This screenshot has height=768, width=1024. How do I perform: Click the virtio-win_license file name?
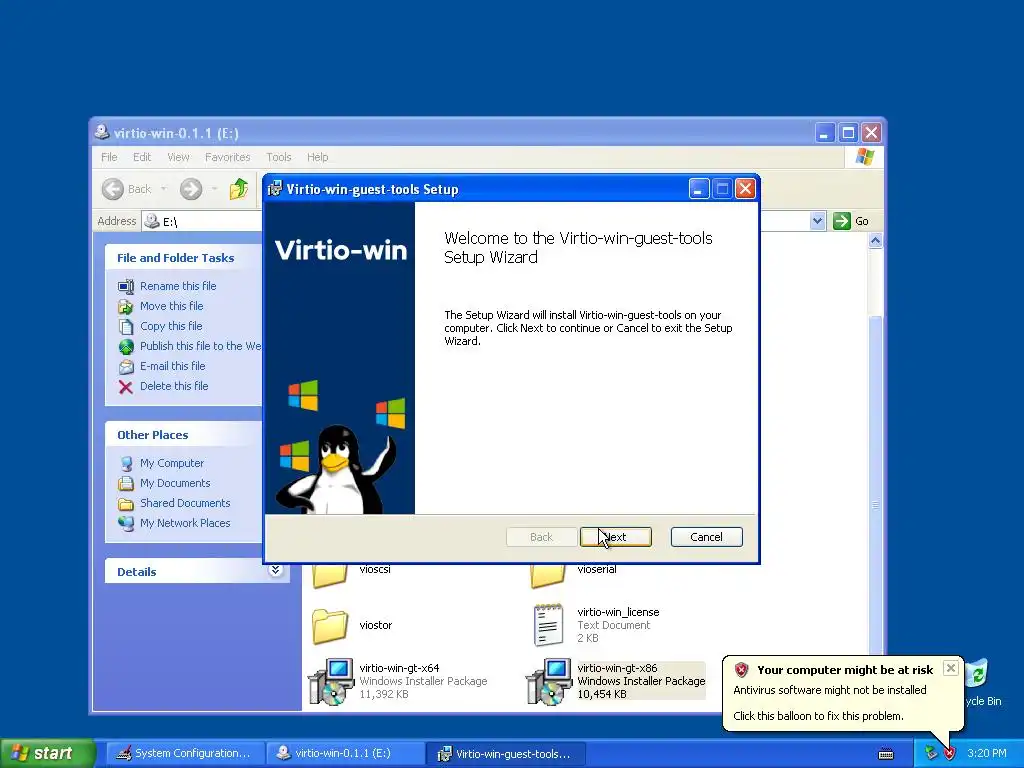point(618,612)
